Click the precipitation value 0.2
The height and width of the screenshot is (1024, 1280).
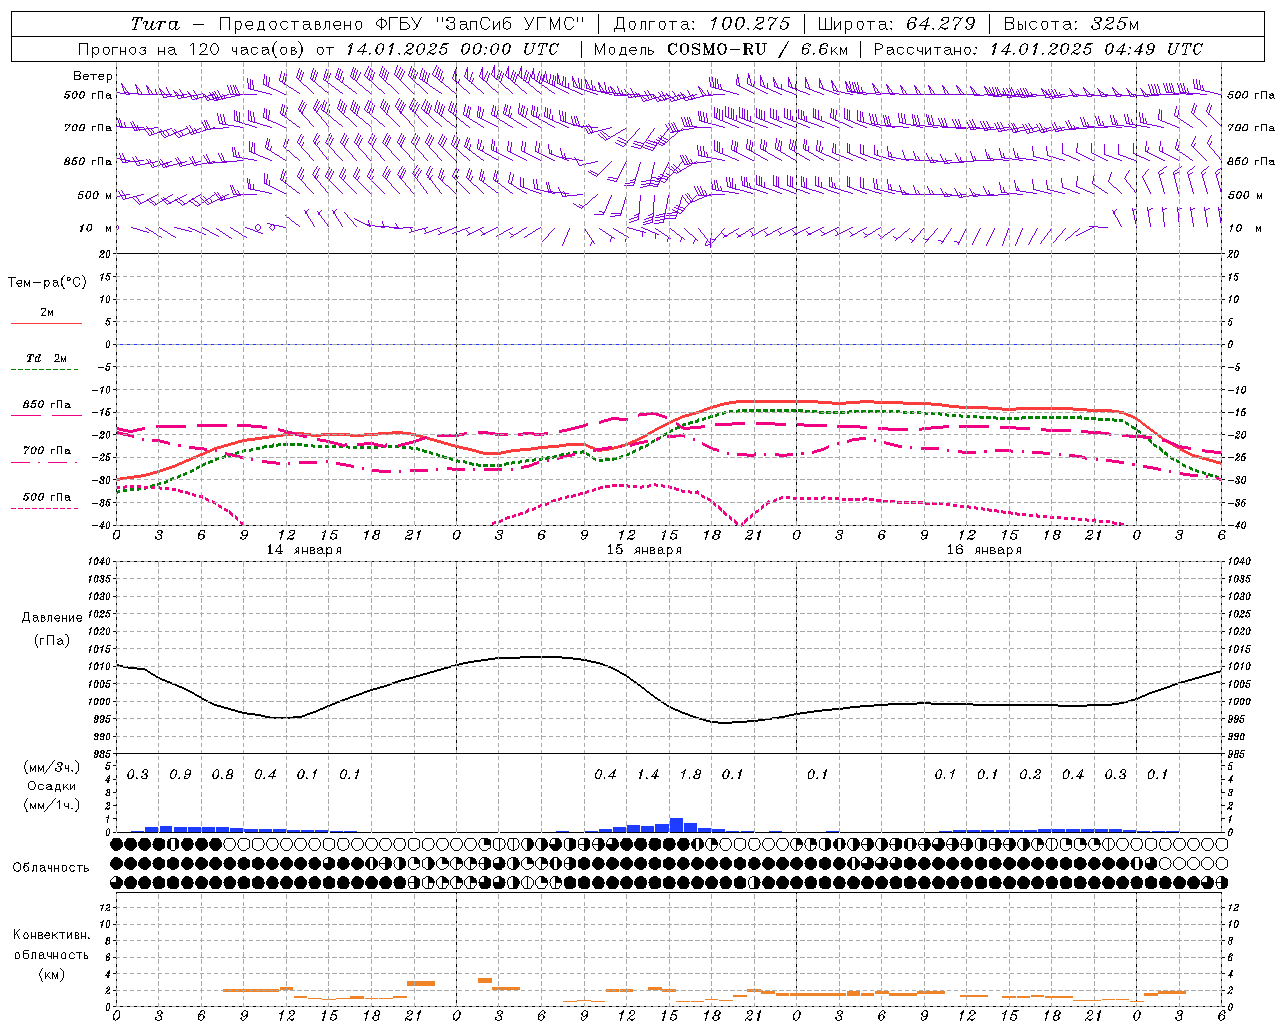[1030, 775]
